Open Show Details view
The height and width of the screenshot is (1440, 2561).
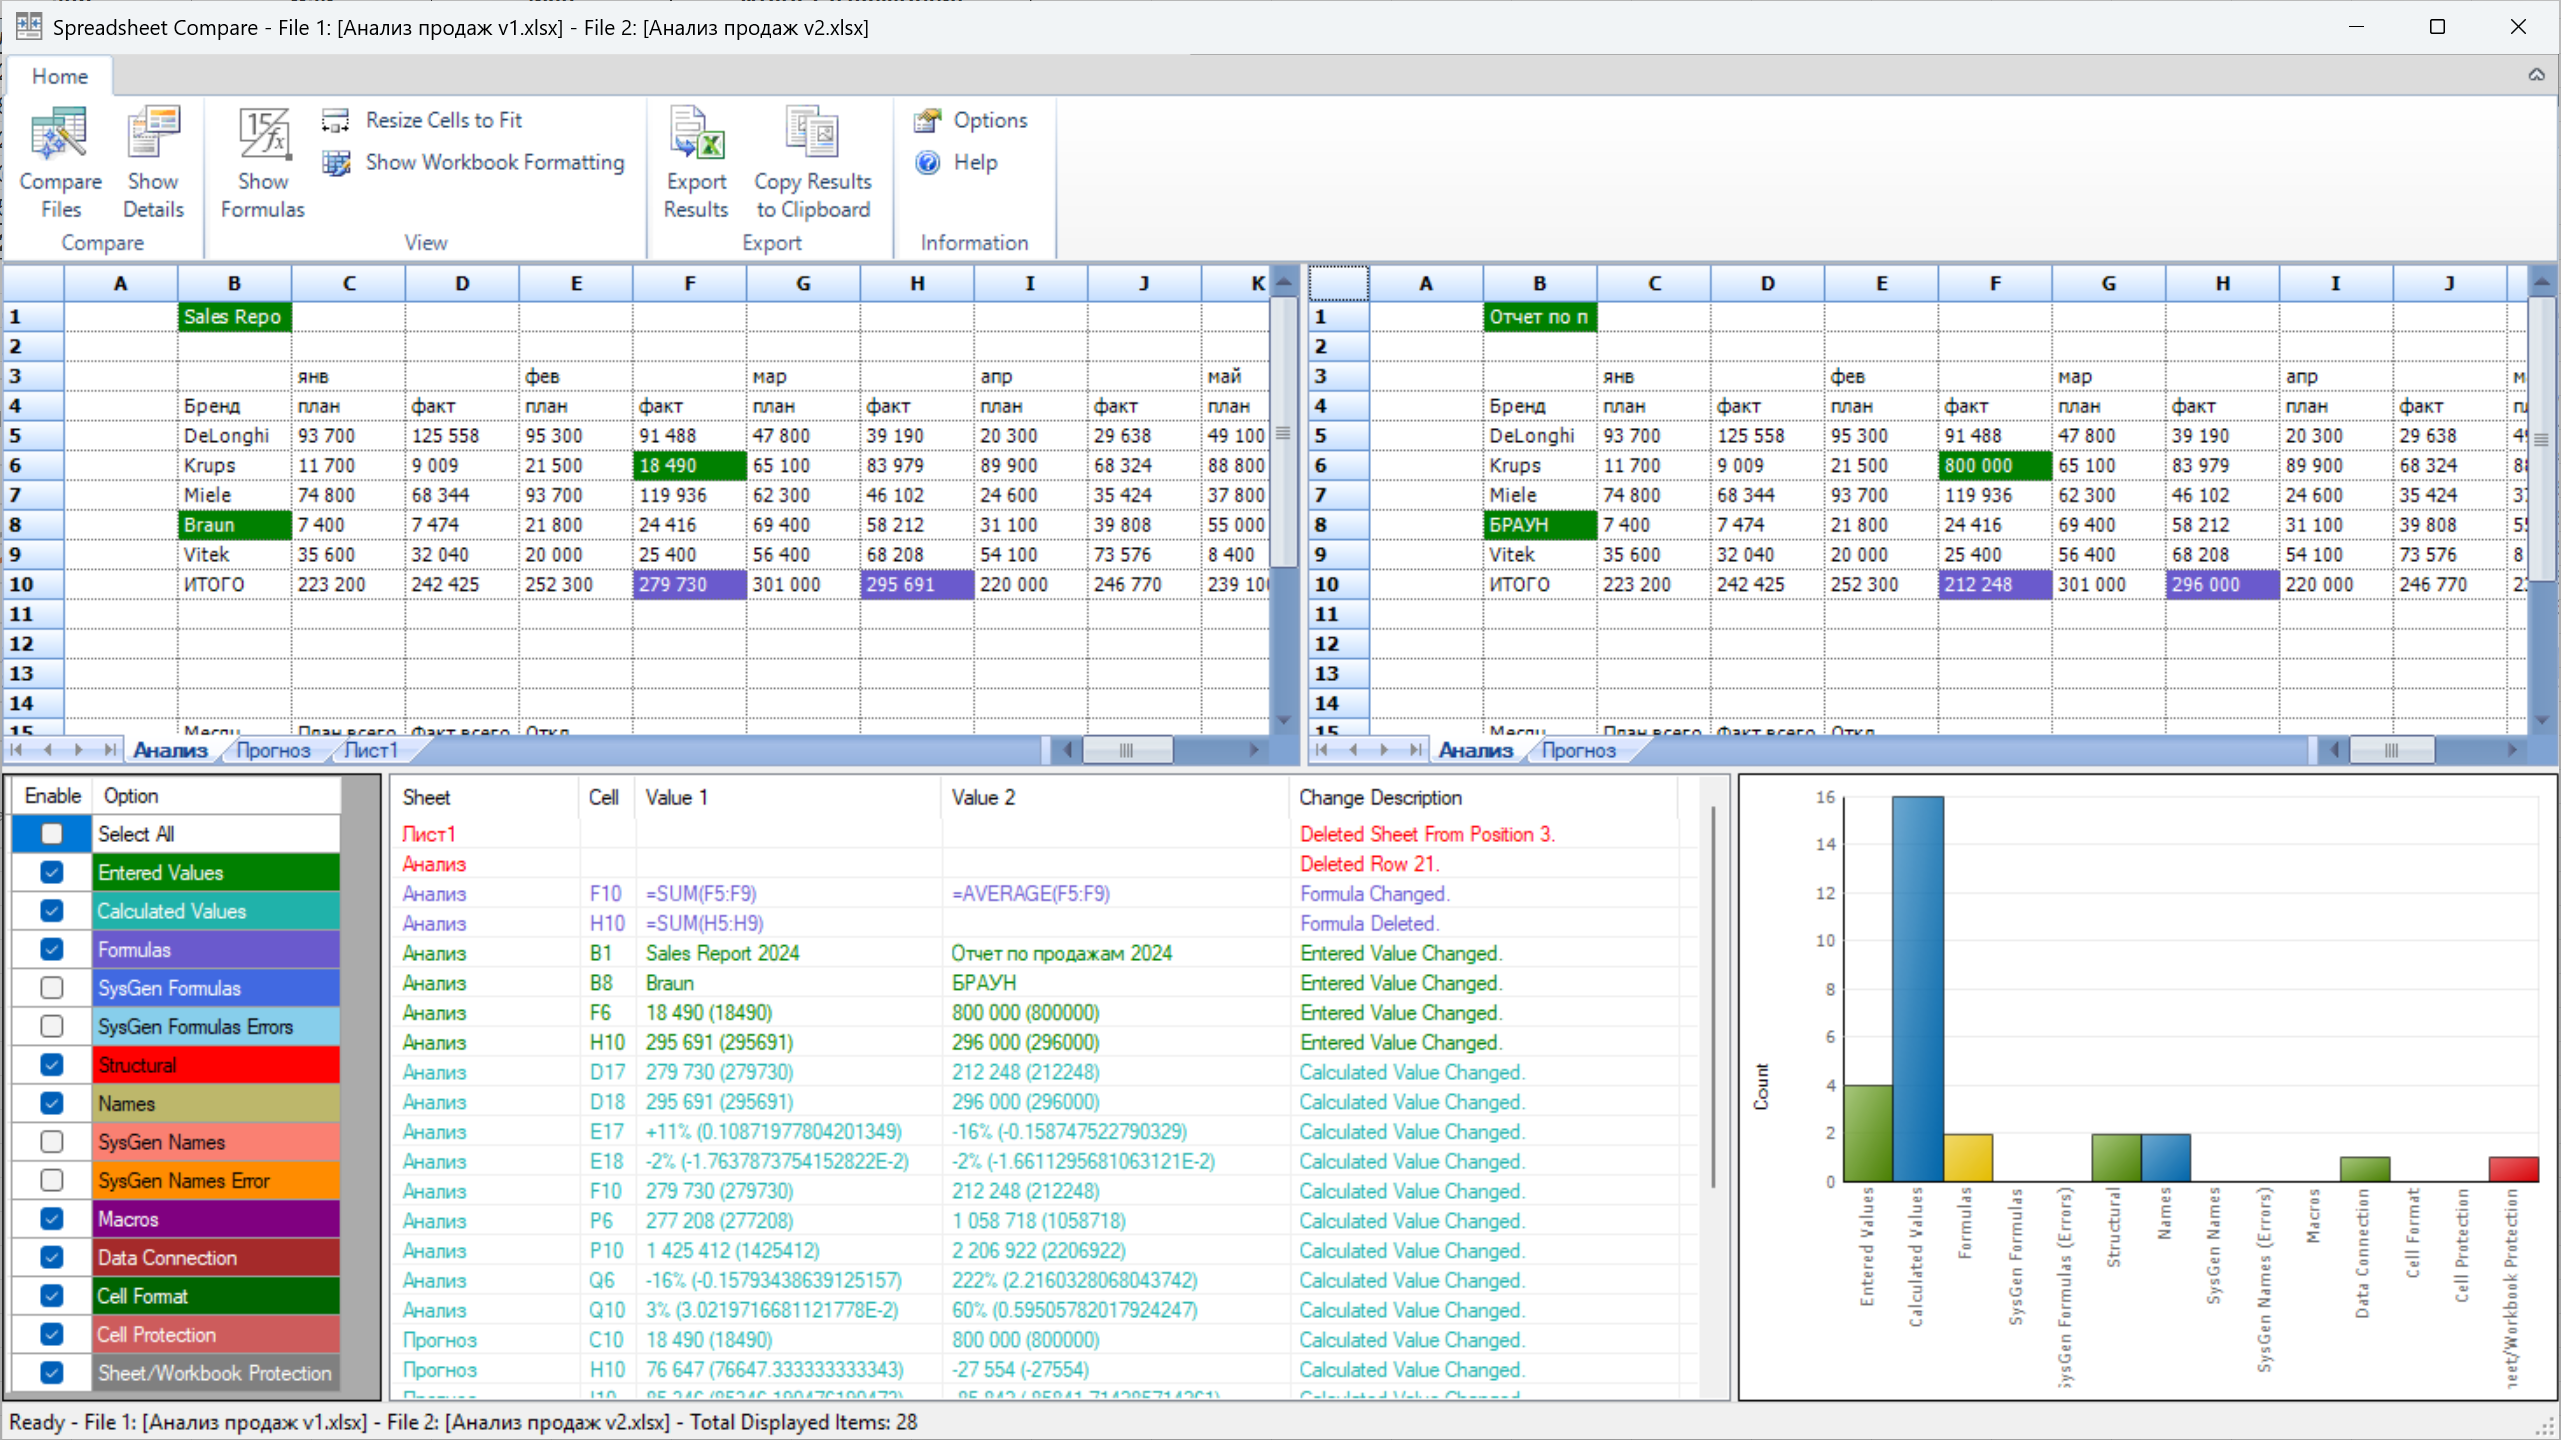click(x=153, y=163)
